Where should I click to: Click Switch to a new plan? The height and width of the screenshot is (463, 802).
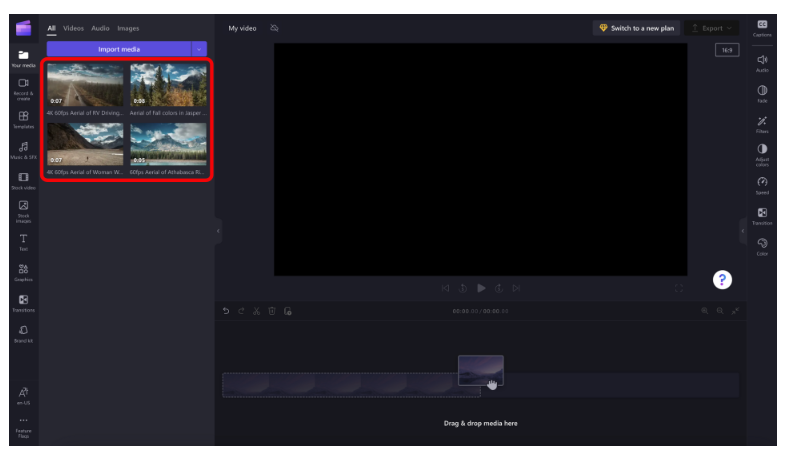click(637, 28)
